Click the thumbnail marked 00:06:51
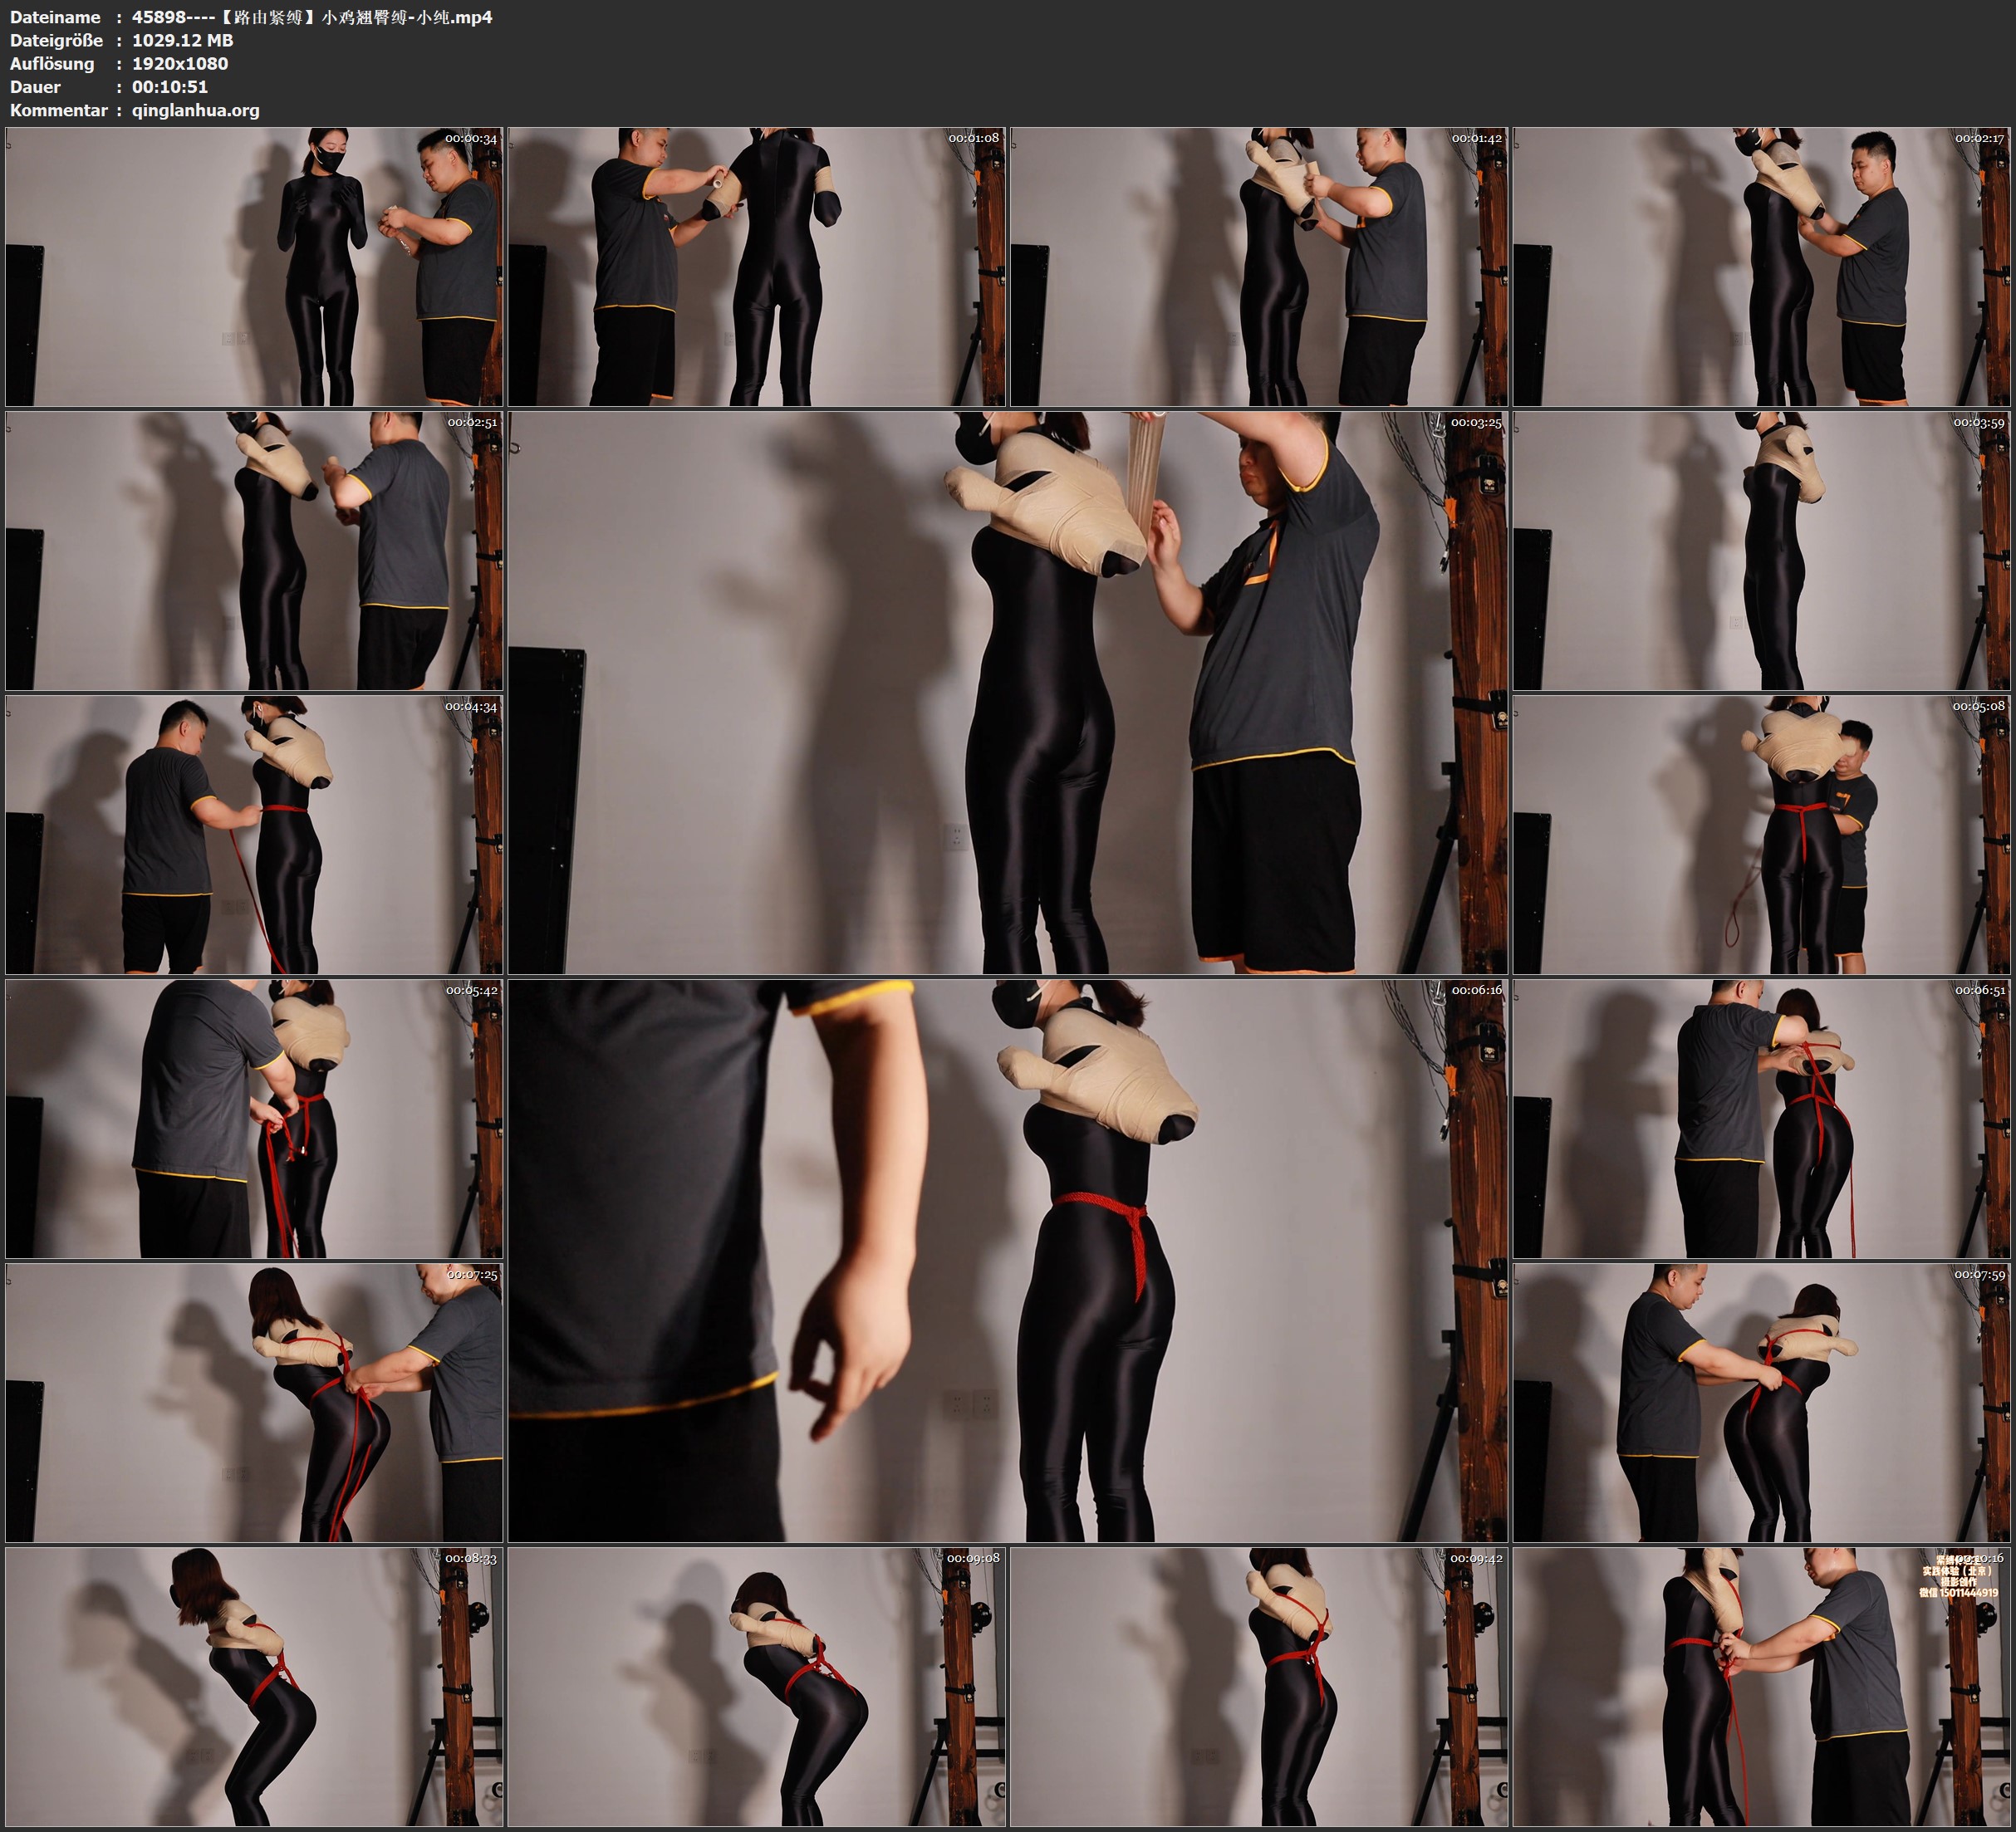 [x=1762, y=1119]
